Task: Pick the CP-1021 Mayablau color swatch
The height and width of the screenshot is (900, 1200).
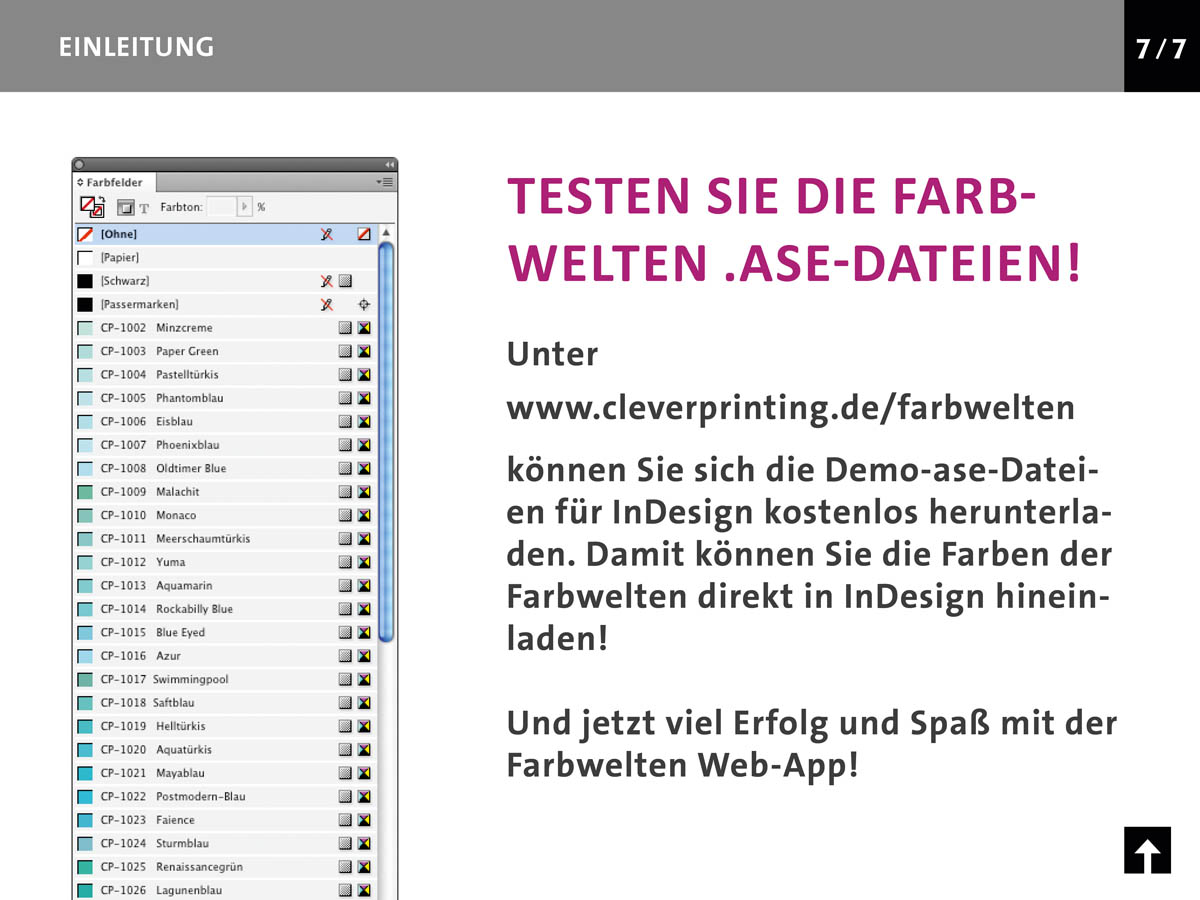Action: coord(85,773)
